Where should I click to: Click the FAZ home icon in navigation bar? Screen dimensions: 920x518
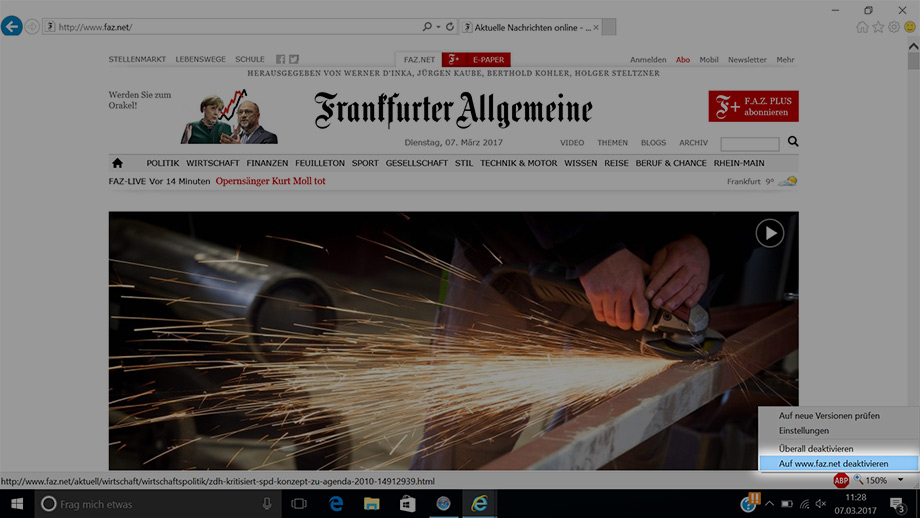coord(117,163)
